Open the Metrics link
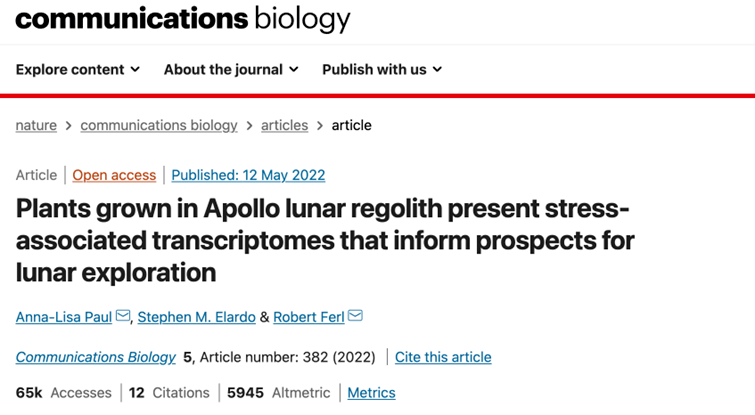 click(371, 393)
